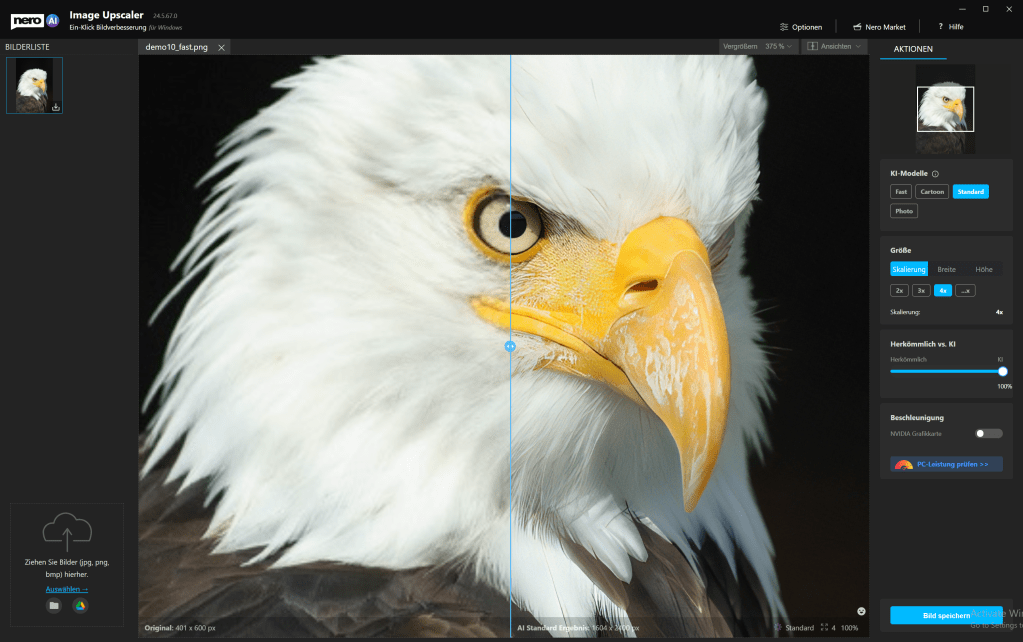The width and height of the screenshot is (1023, 642).
Task: Click the PC-Leistung prüfen gauge icon
Action: point(903,464)
